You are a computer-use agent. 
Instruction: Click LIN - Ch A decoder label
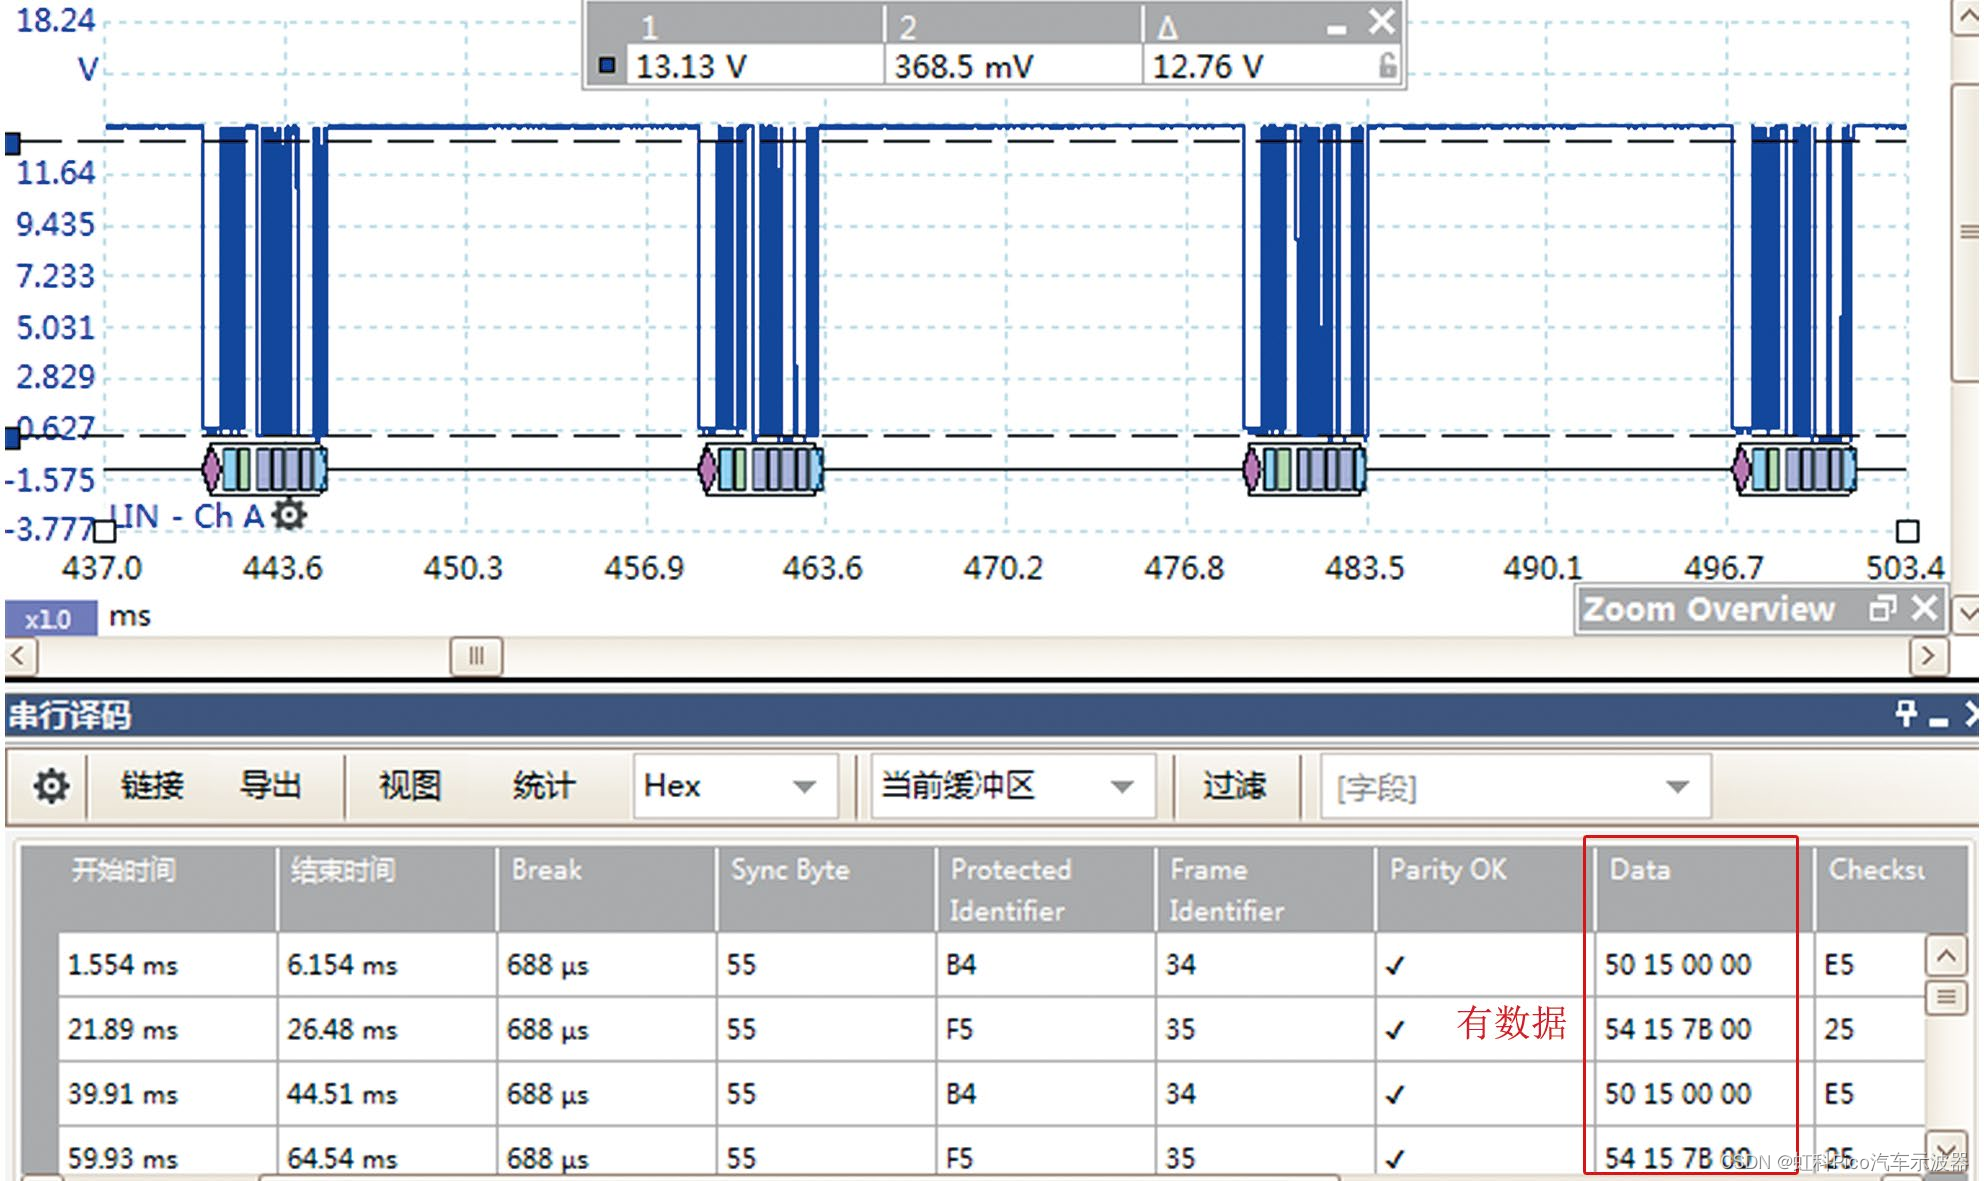click(187, 516)
